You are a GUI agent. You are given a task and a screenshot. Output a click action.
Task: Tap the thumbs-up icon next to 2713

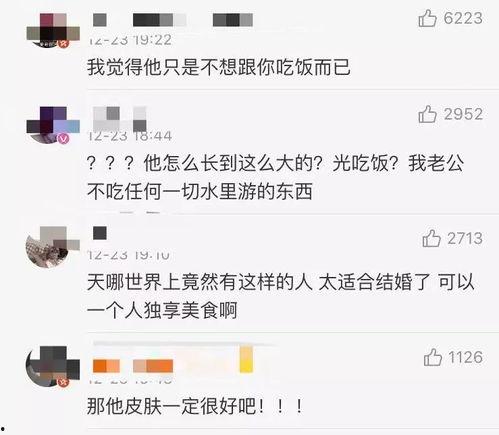[x=431, y=238]
